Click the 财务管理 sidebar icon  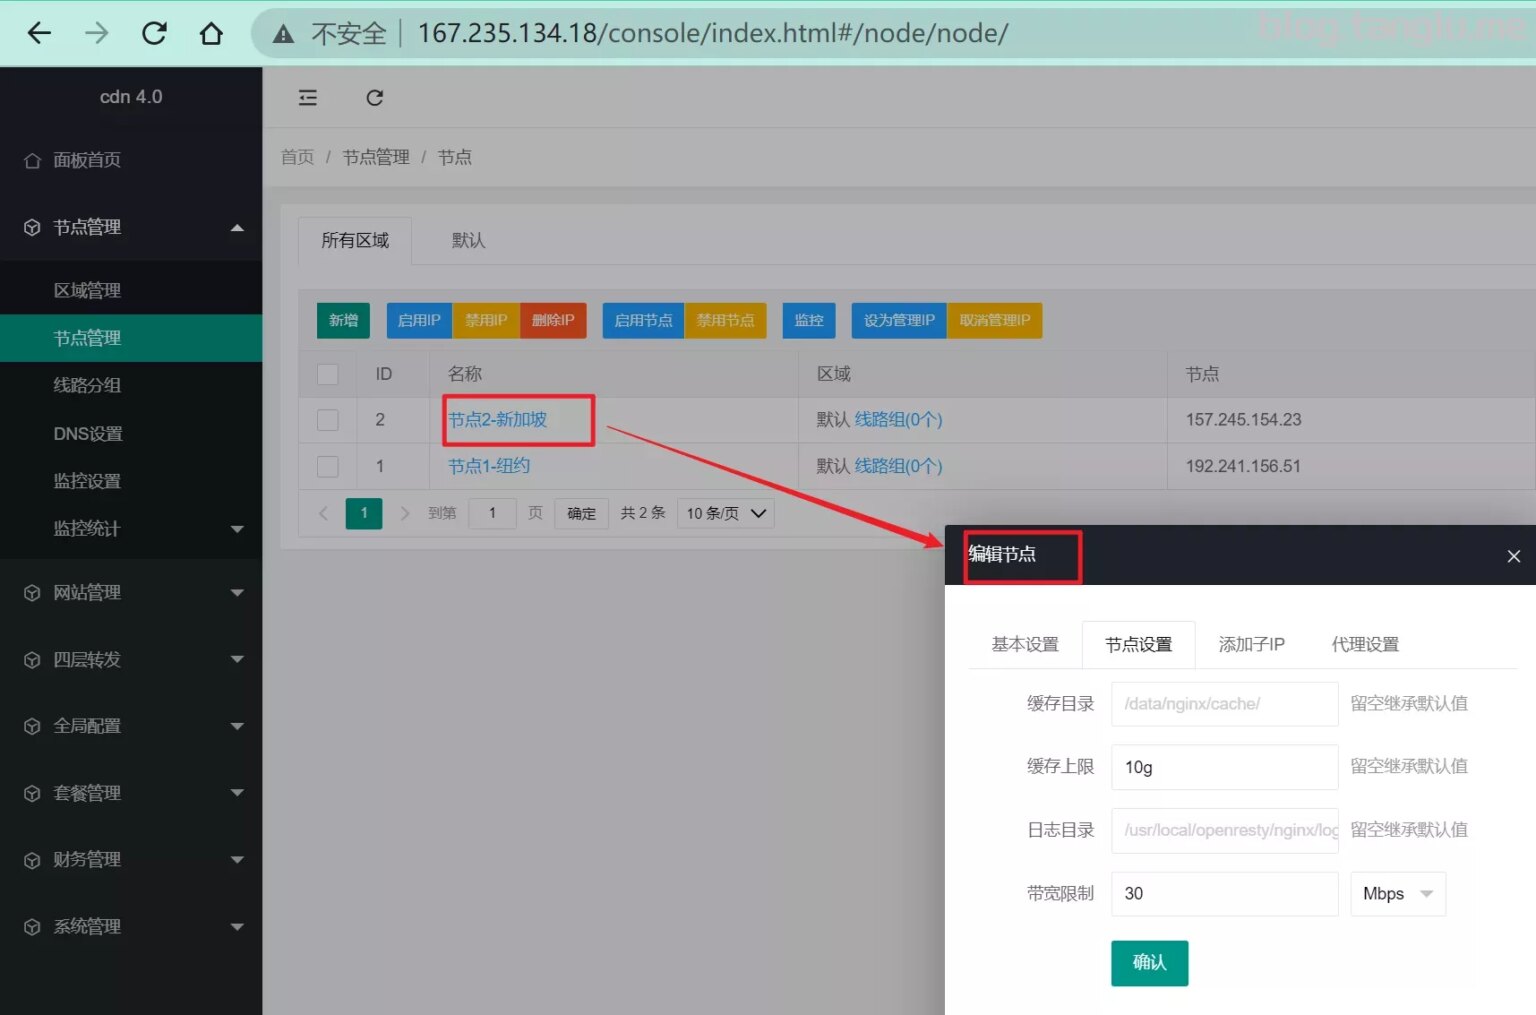point(31,859)
